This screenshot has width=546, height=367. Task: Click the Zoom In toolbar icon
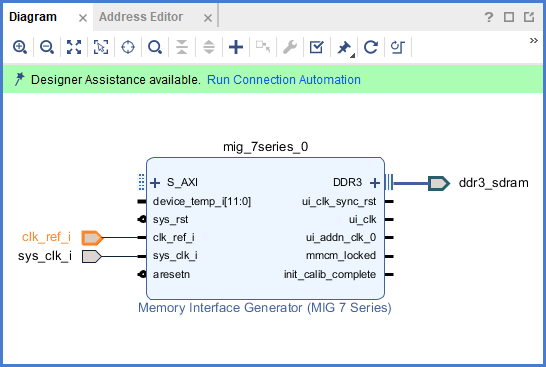point(20,47)
